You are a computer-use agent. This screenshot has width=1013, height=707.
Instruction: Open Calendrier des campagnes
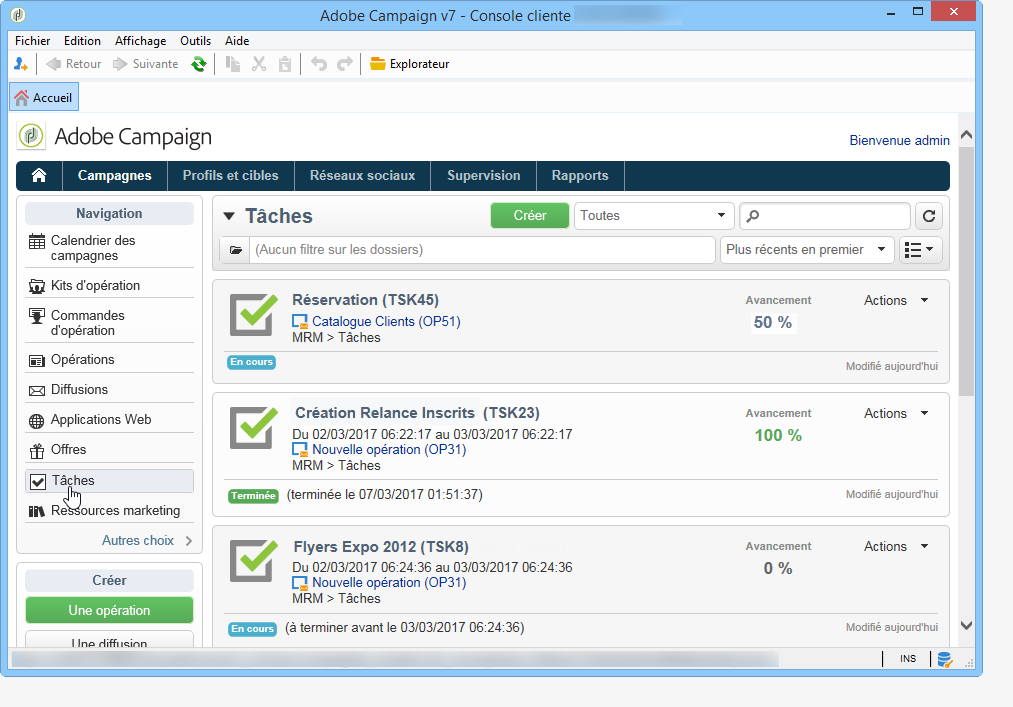109,248
